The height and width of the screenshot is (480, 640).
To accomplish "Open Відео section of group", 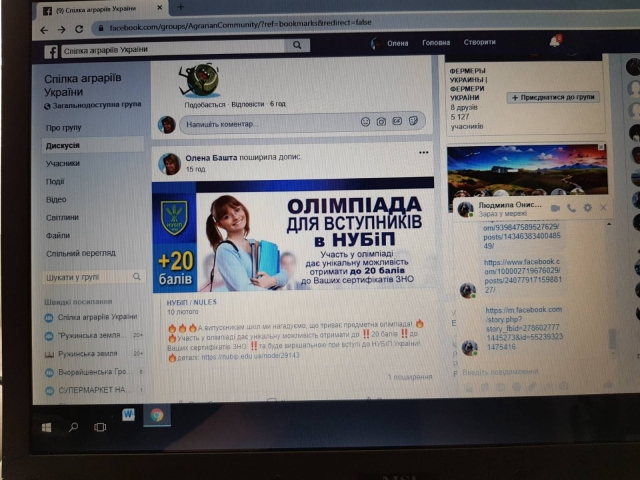I will (x=56, y=199).
